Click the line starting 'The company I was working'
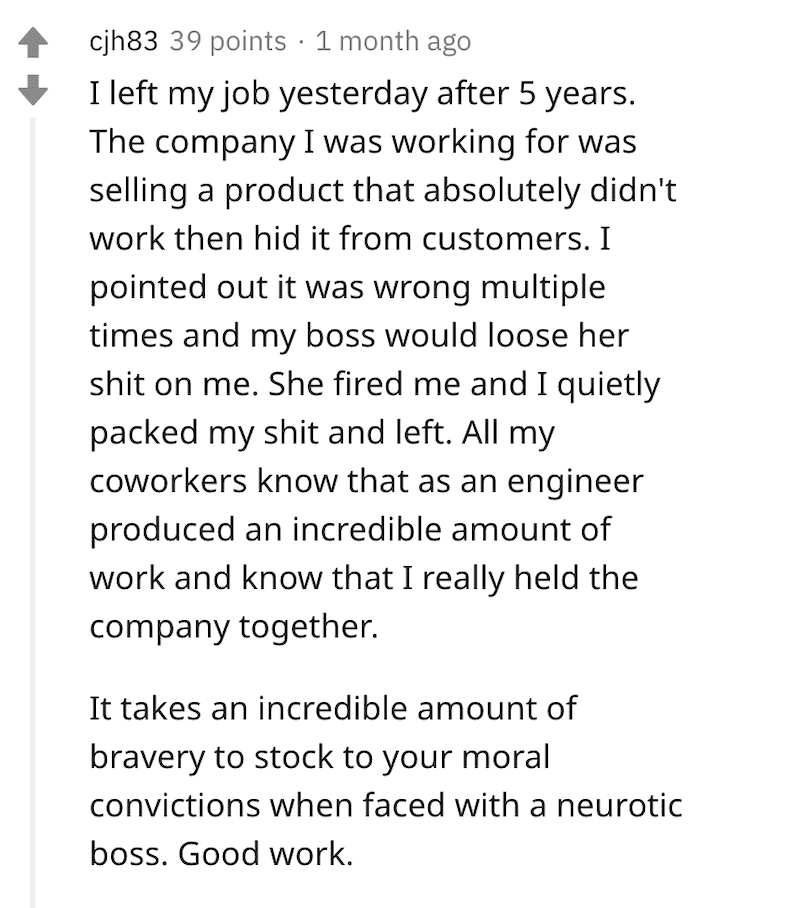Viewport: 800px width, 908px height. tap(363, 142)
